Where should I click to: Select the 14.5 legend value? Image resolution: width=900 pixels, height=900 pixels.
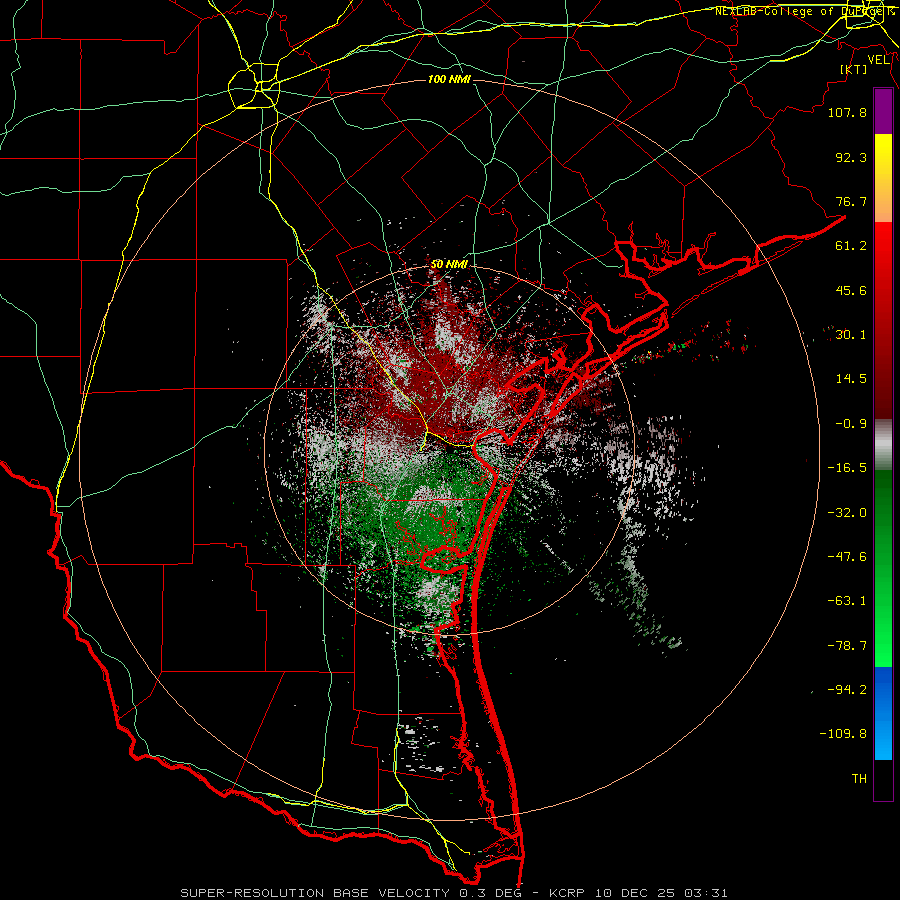pyautogui.click(x=851, y=379)
